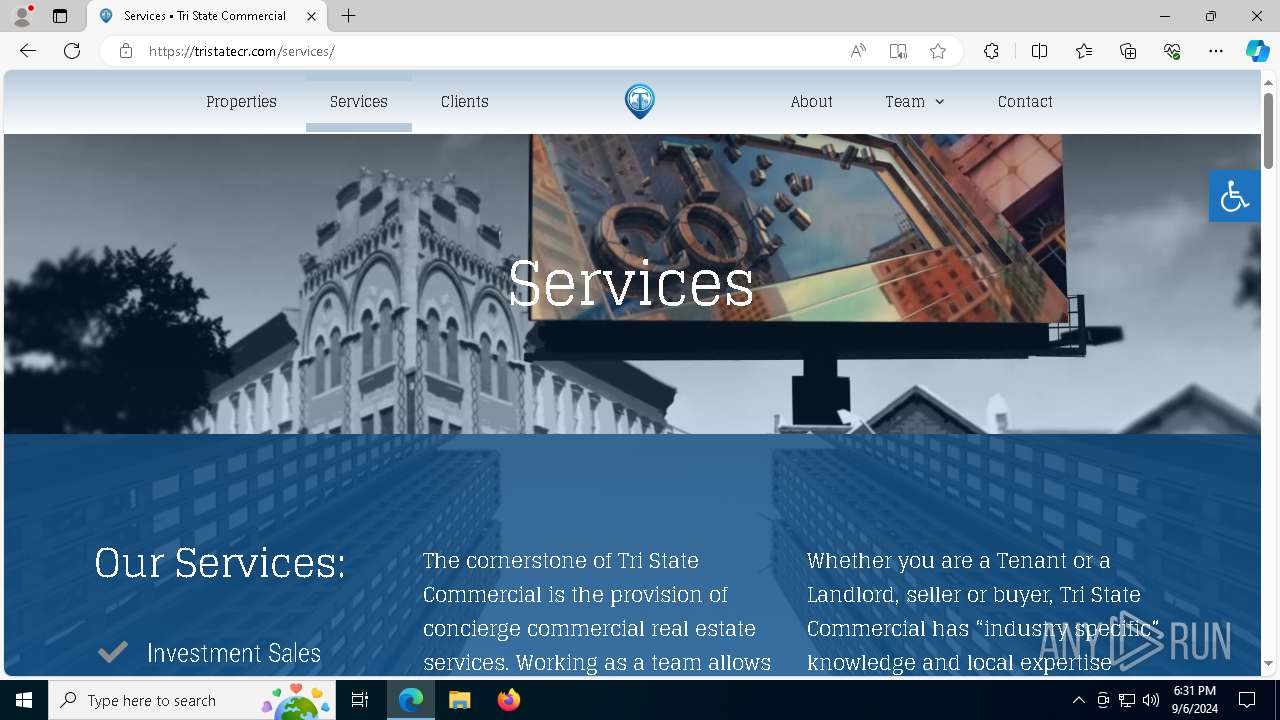Click the Services hero heading
This screenshot has height=720, width=1280.
click(631, 283)
